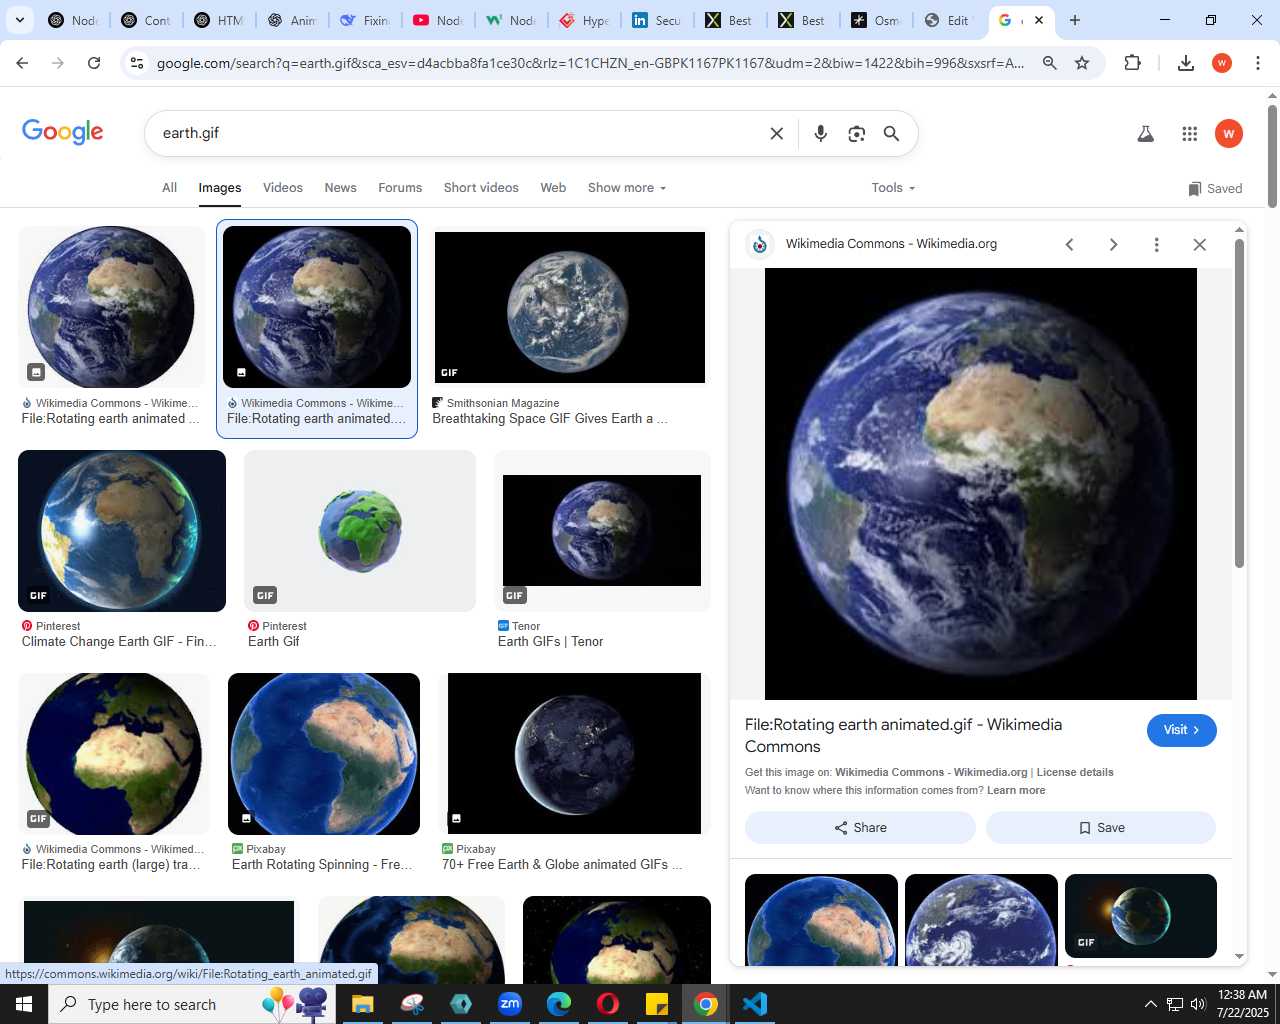Click the Windows taskbar search box
Screen dimensions: 1280x1024
190,1004
